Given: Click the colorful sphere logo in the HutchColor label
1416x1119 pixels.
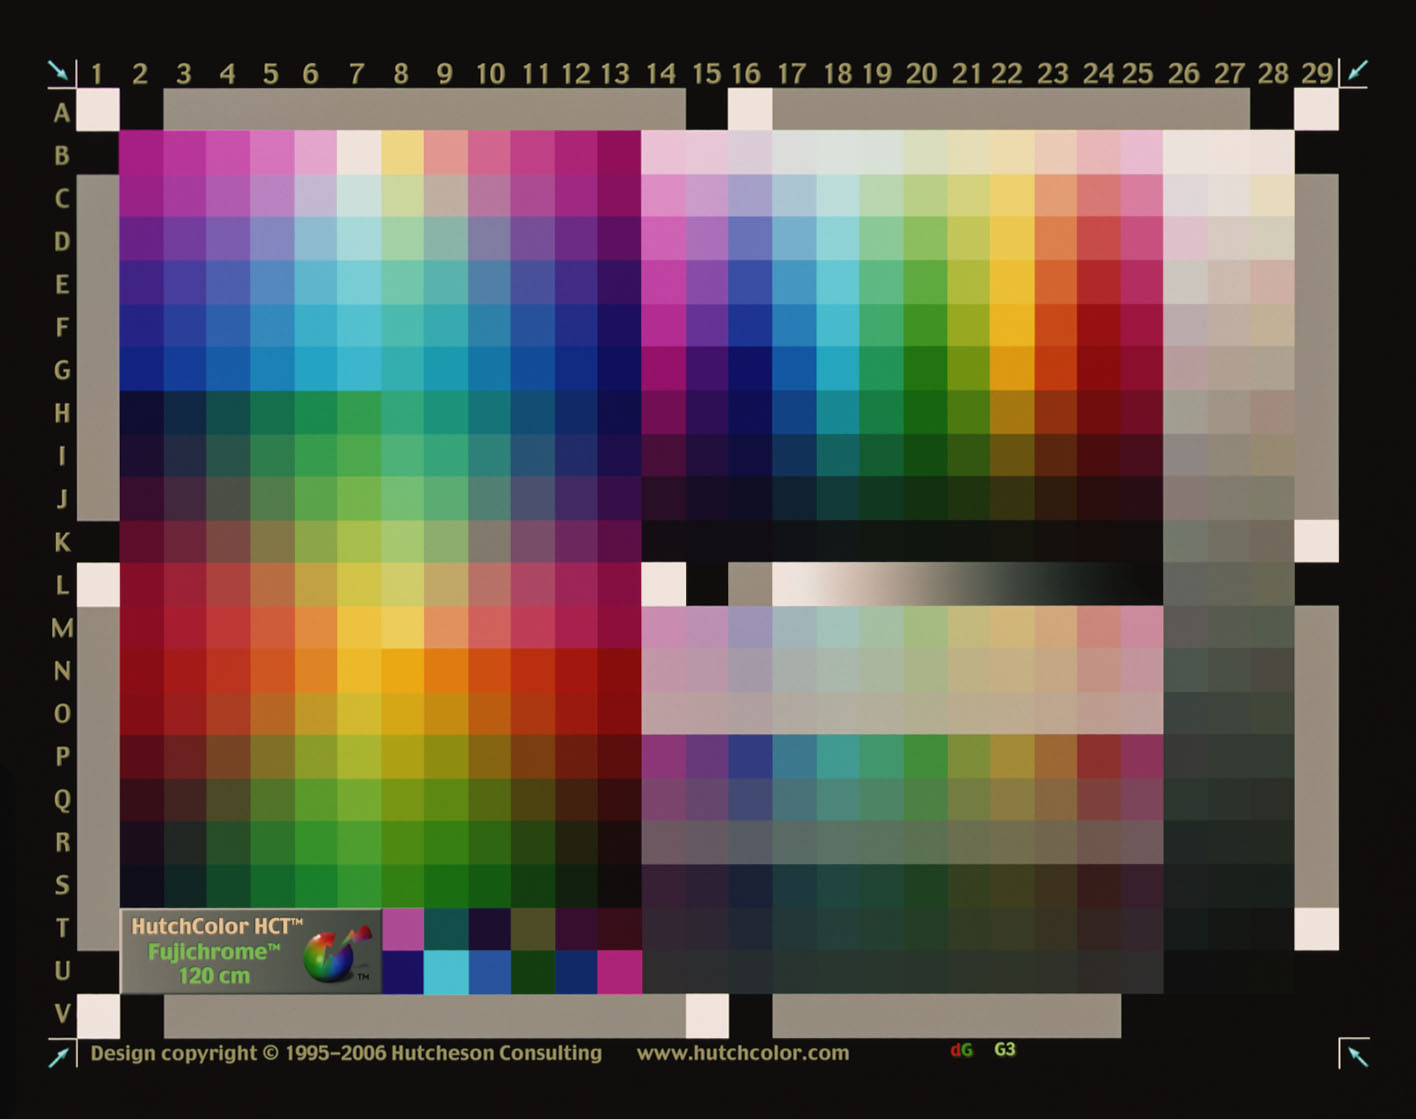Looking at the screenshot, I should coord(337,953).
